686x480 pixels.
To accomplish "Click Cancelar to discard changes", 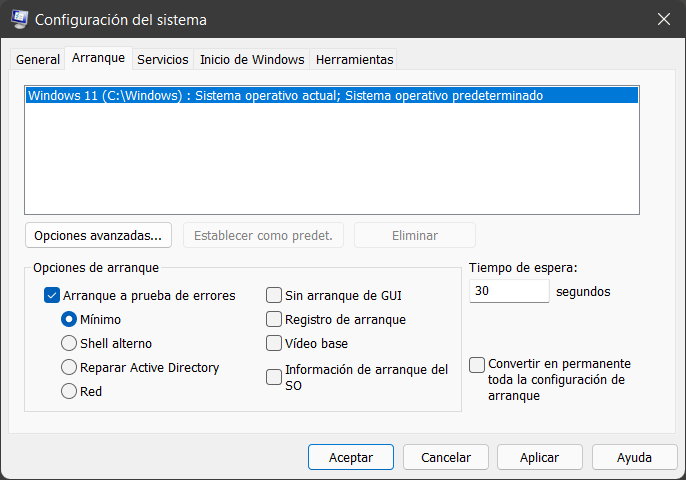I will pyautogui.click(x=445, y=457).
